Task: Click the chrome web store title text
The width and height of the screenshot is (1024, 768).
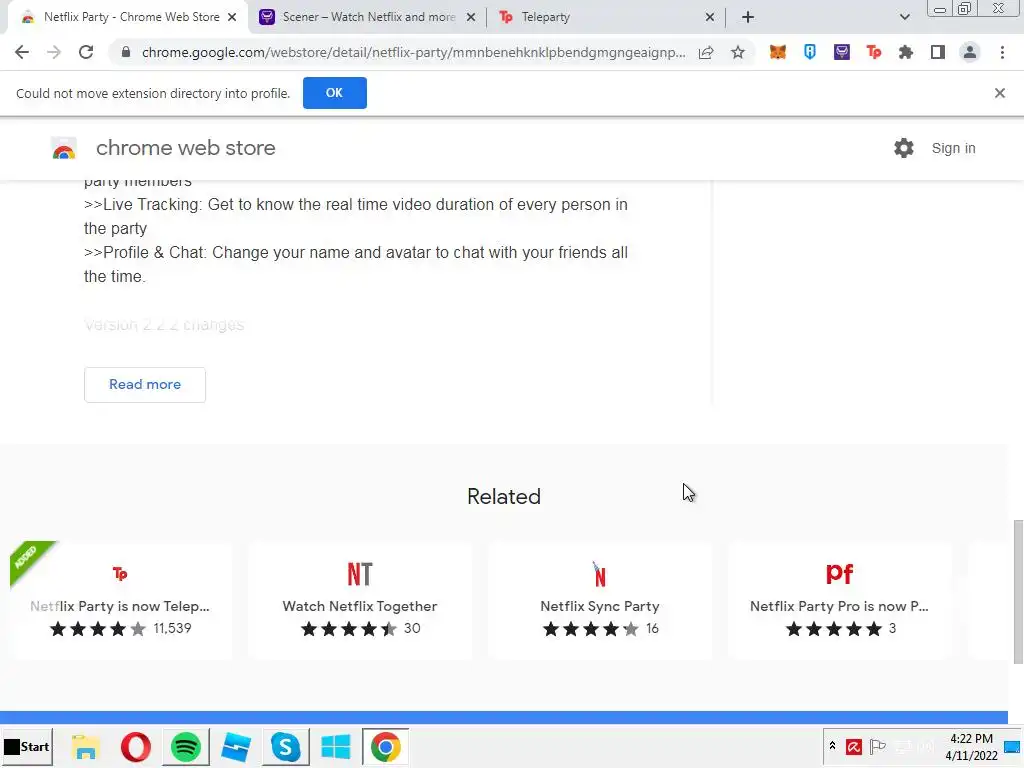Action: coord(186,148)
